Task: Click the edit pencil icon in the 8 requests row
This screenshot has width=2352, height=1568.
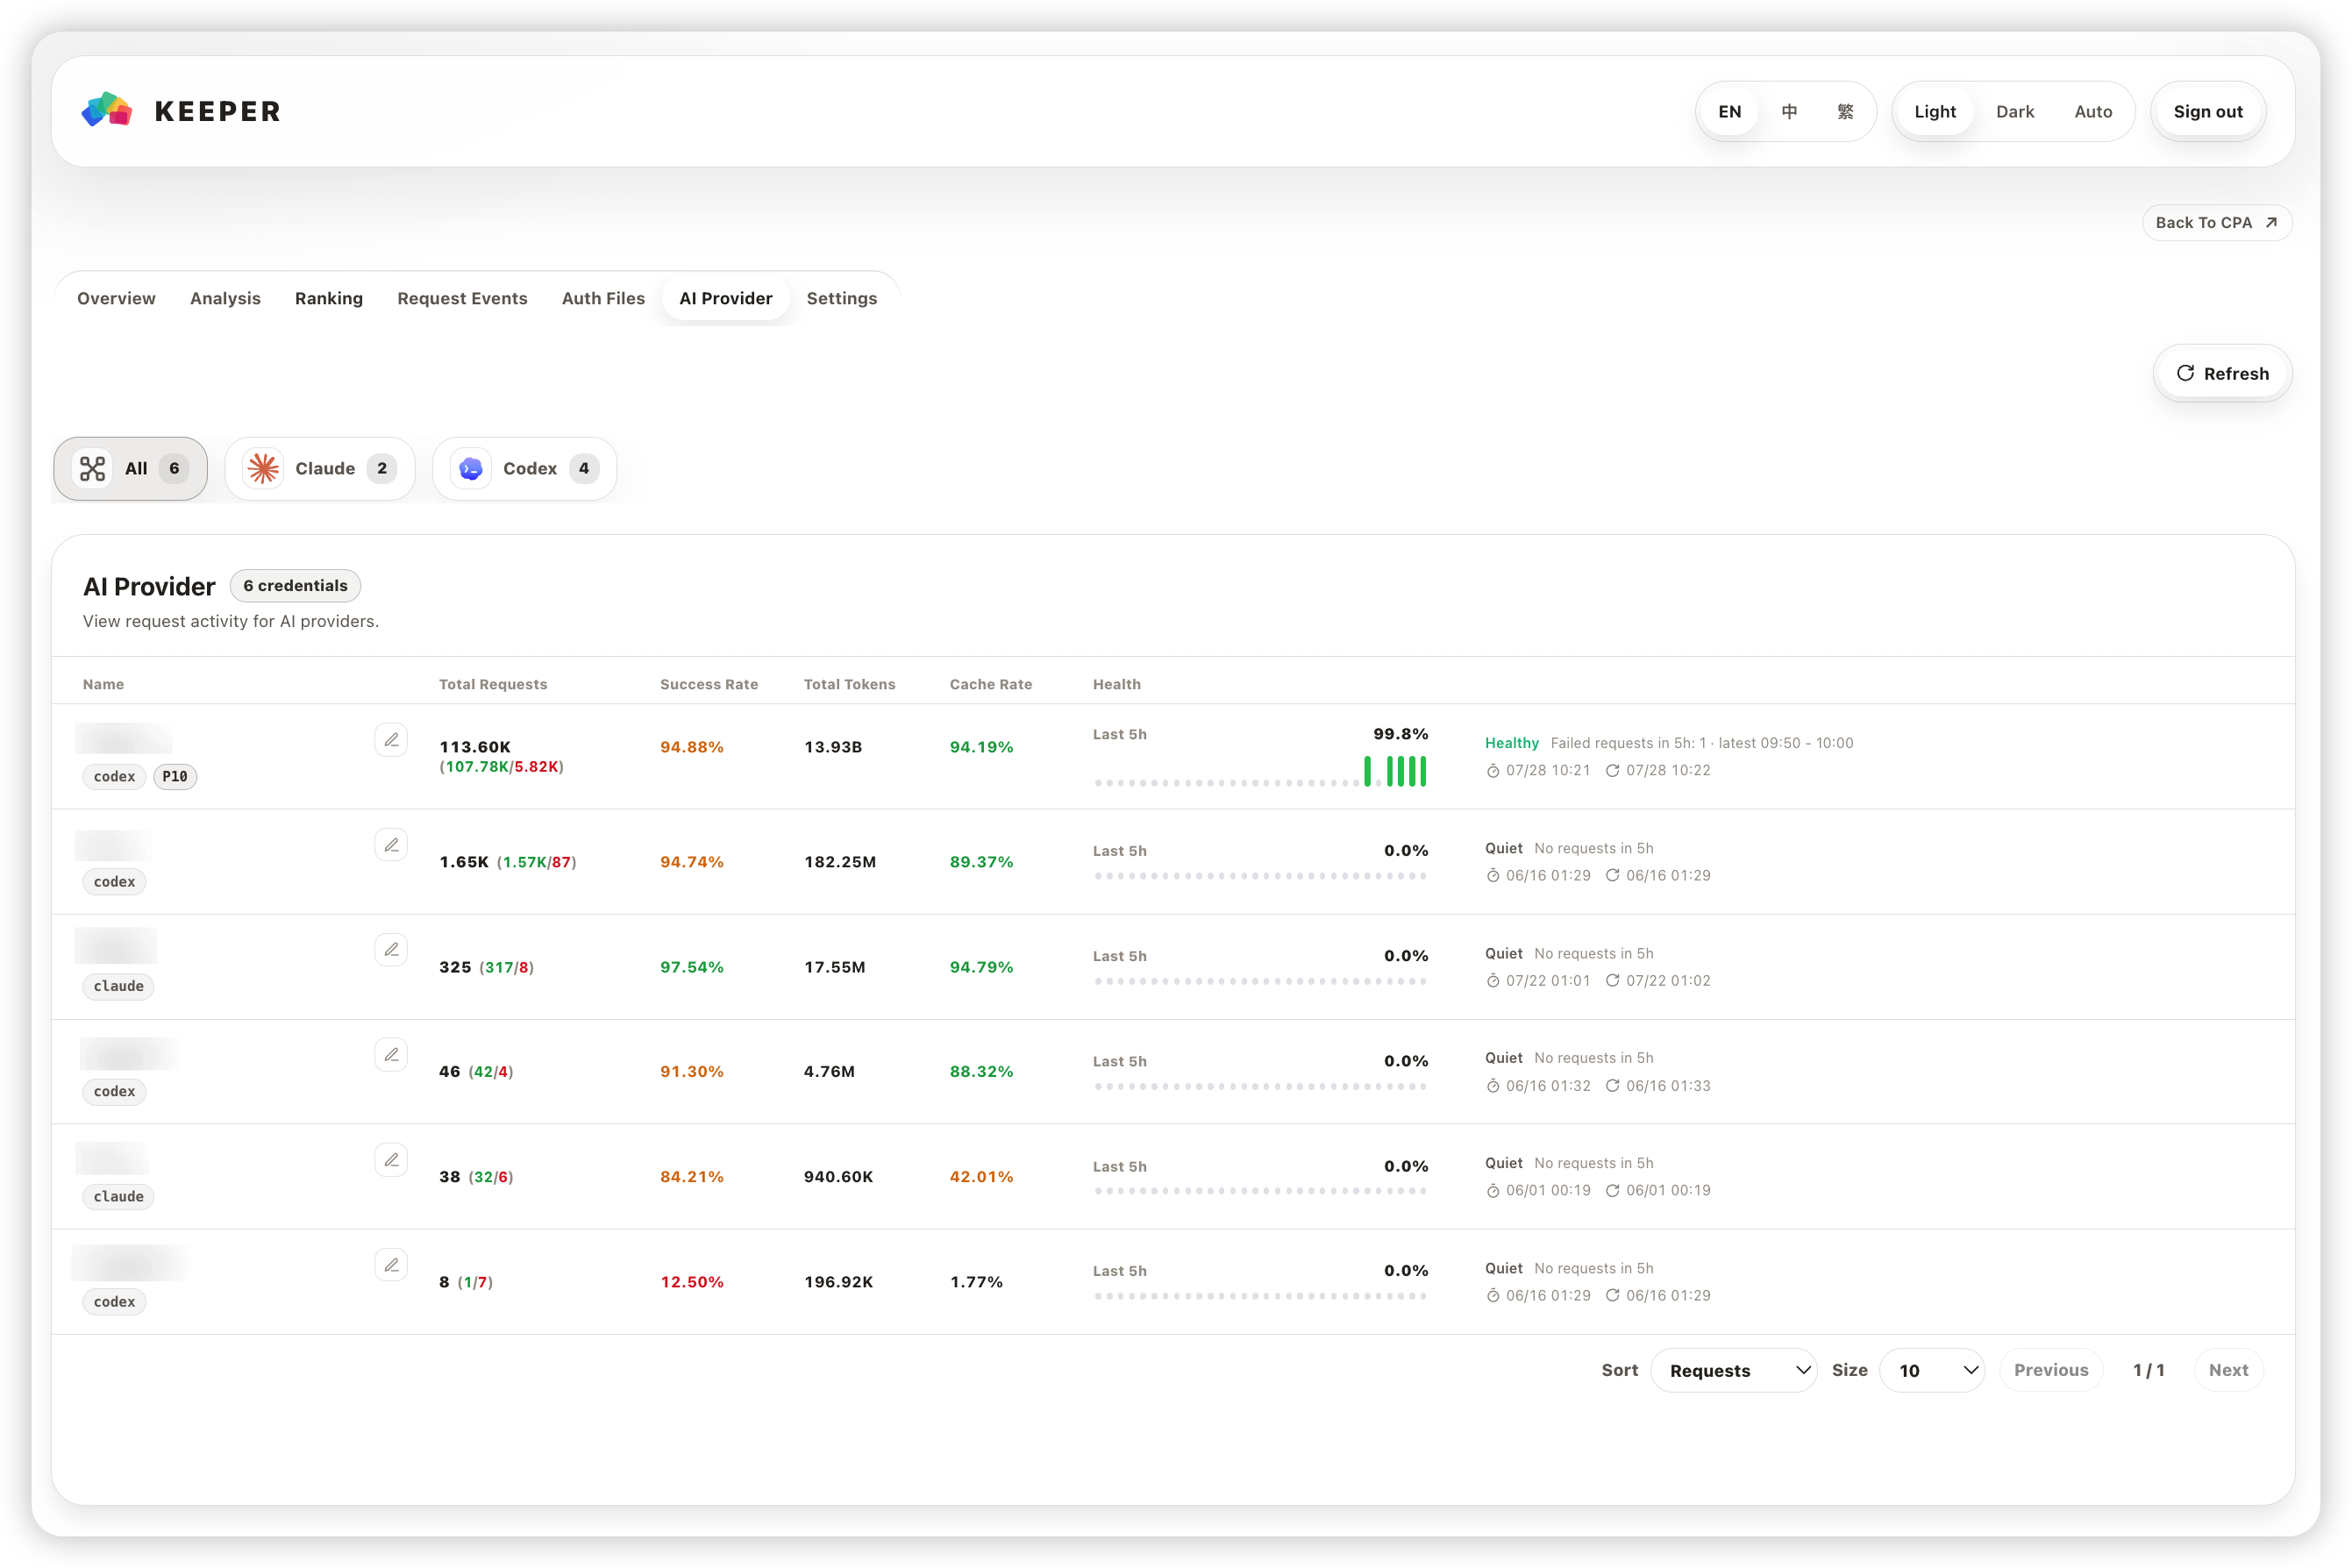Action: 391,1265
